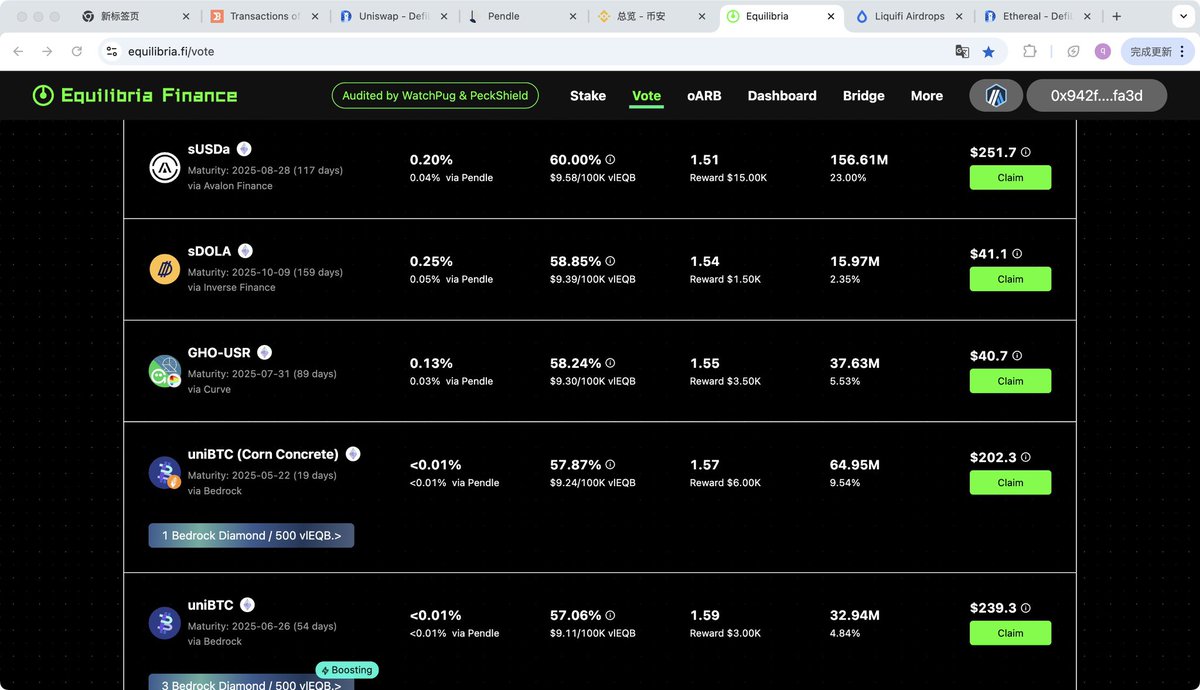Click info icon beside $239.3 reward

(x=1025, y=608)
